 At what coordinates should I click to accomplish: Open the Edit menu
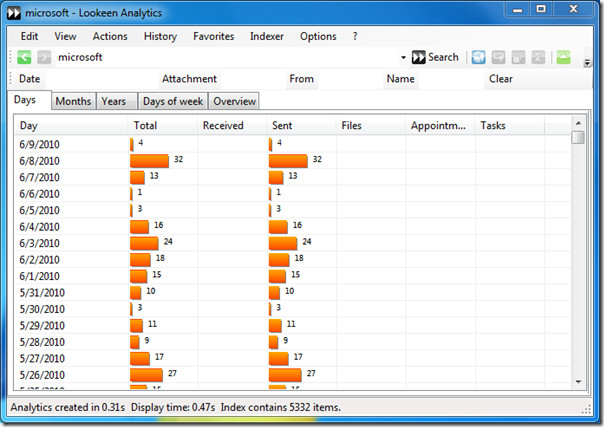pos(29,36)
